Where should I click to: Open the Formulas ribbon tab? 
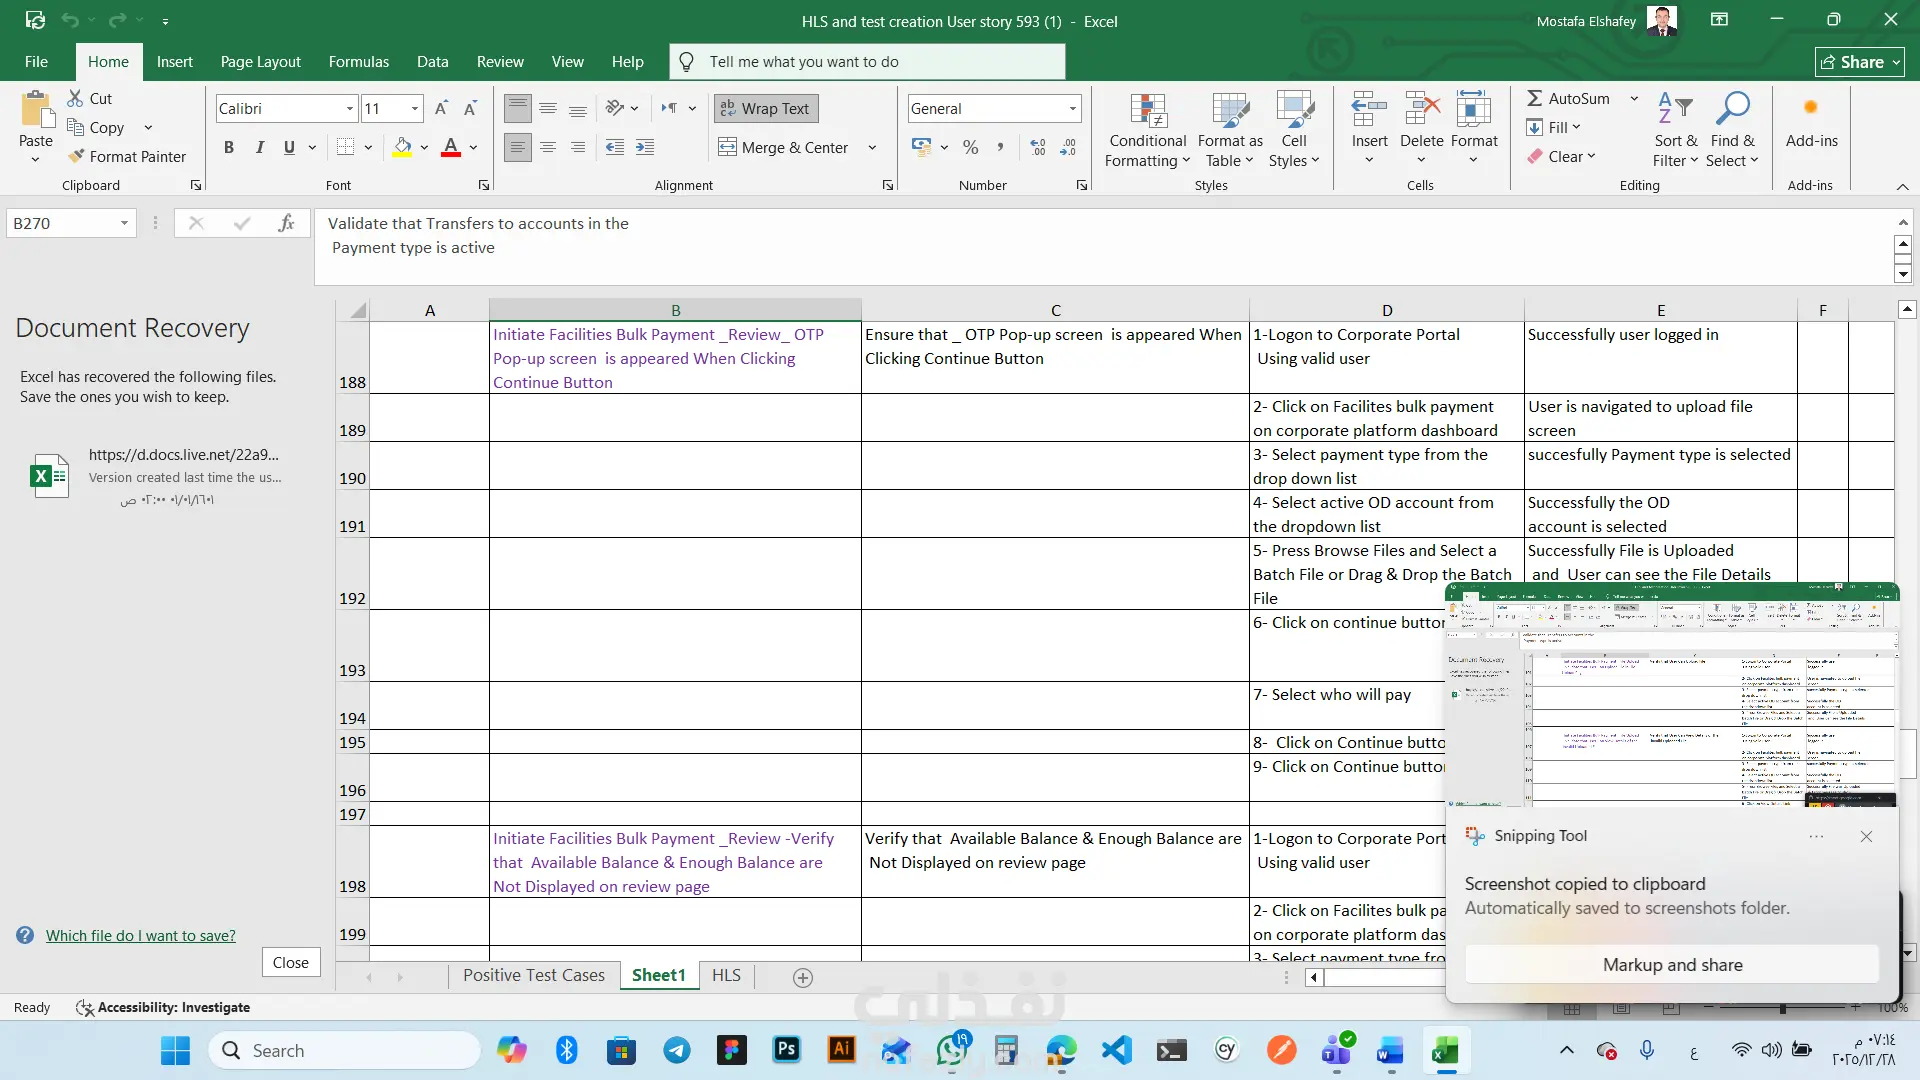click(x=358, y=61)
